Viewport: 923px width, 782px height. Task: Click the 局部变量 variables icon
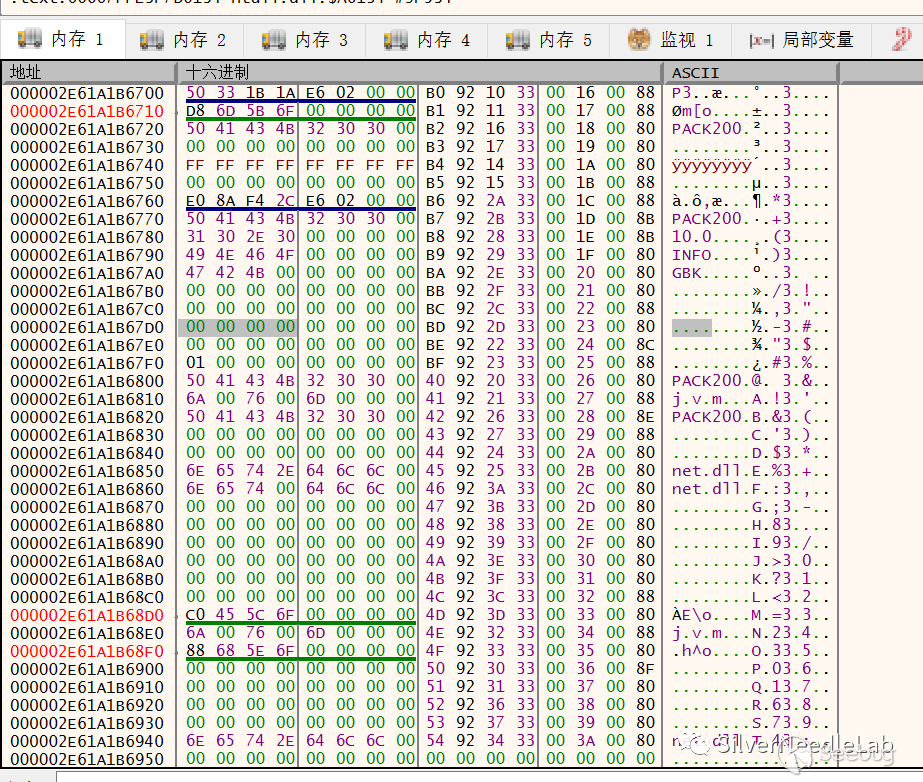pyautogui.click(x=761, y=40)
